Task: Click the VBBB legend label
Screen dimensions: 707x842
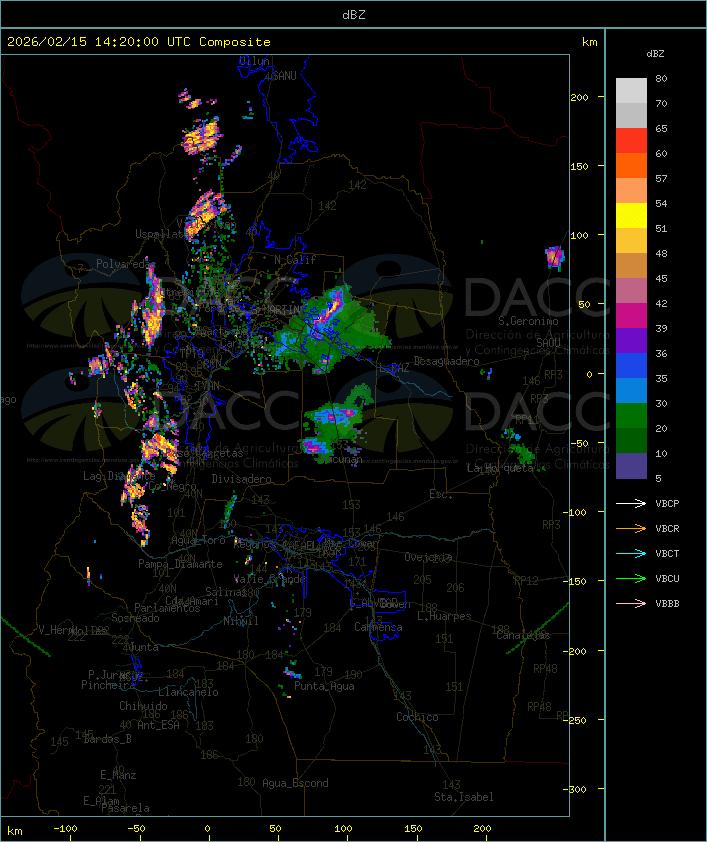Action: tap(667, 604)
